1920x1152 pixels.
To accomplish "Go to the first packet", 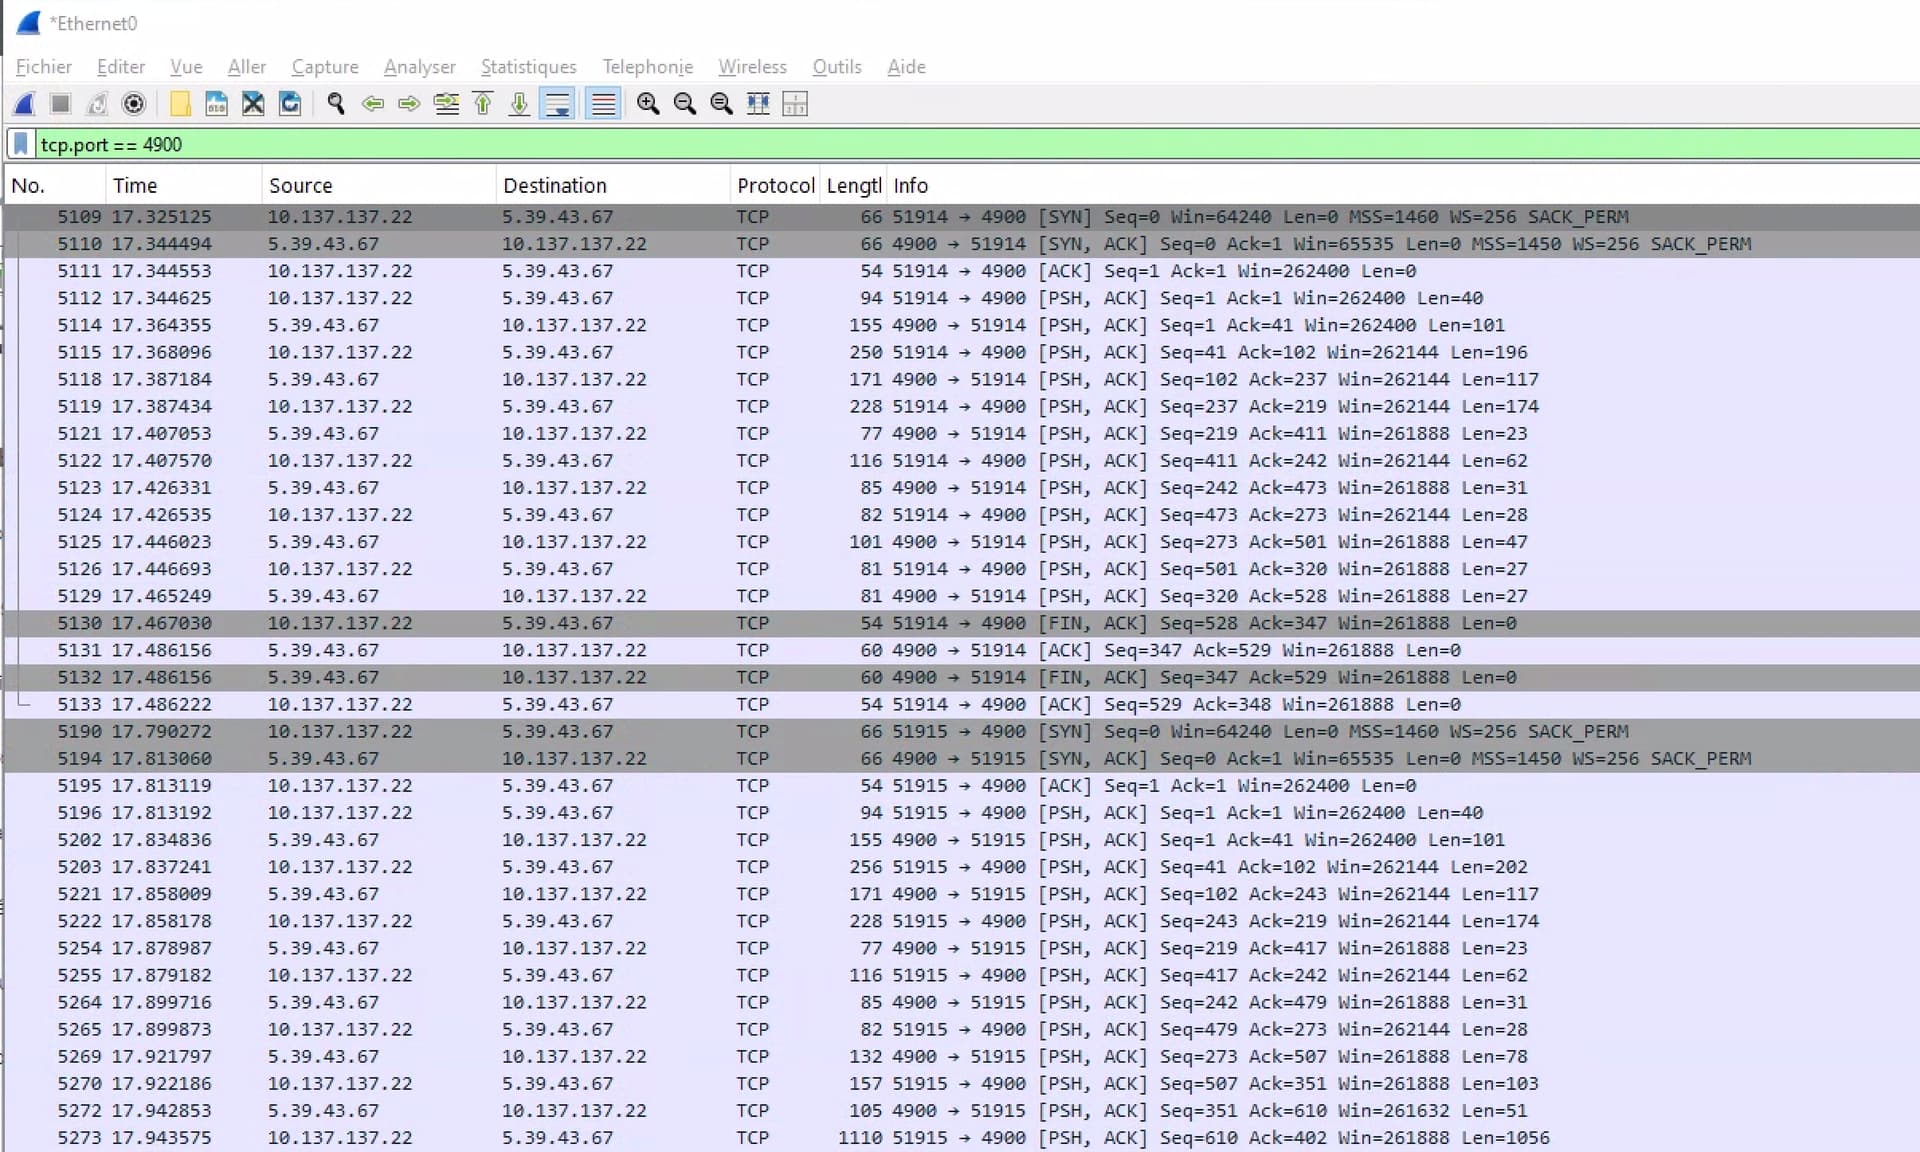I will (x=483, y=104).
